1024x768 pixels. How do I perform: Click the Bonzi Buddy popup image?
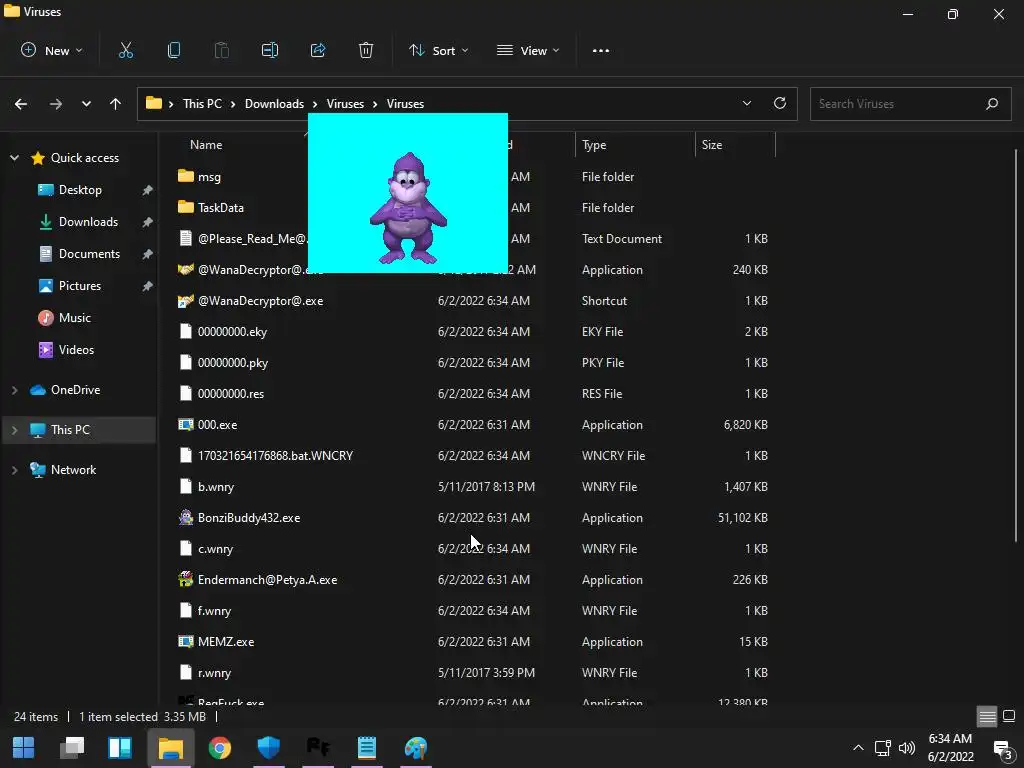coord(408,193)
